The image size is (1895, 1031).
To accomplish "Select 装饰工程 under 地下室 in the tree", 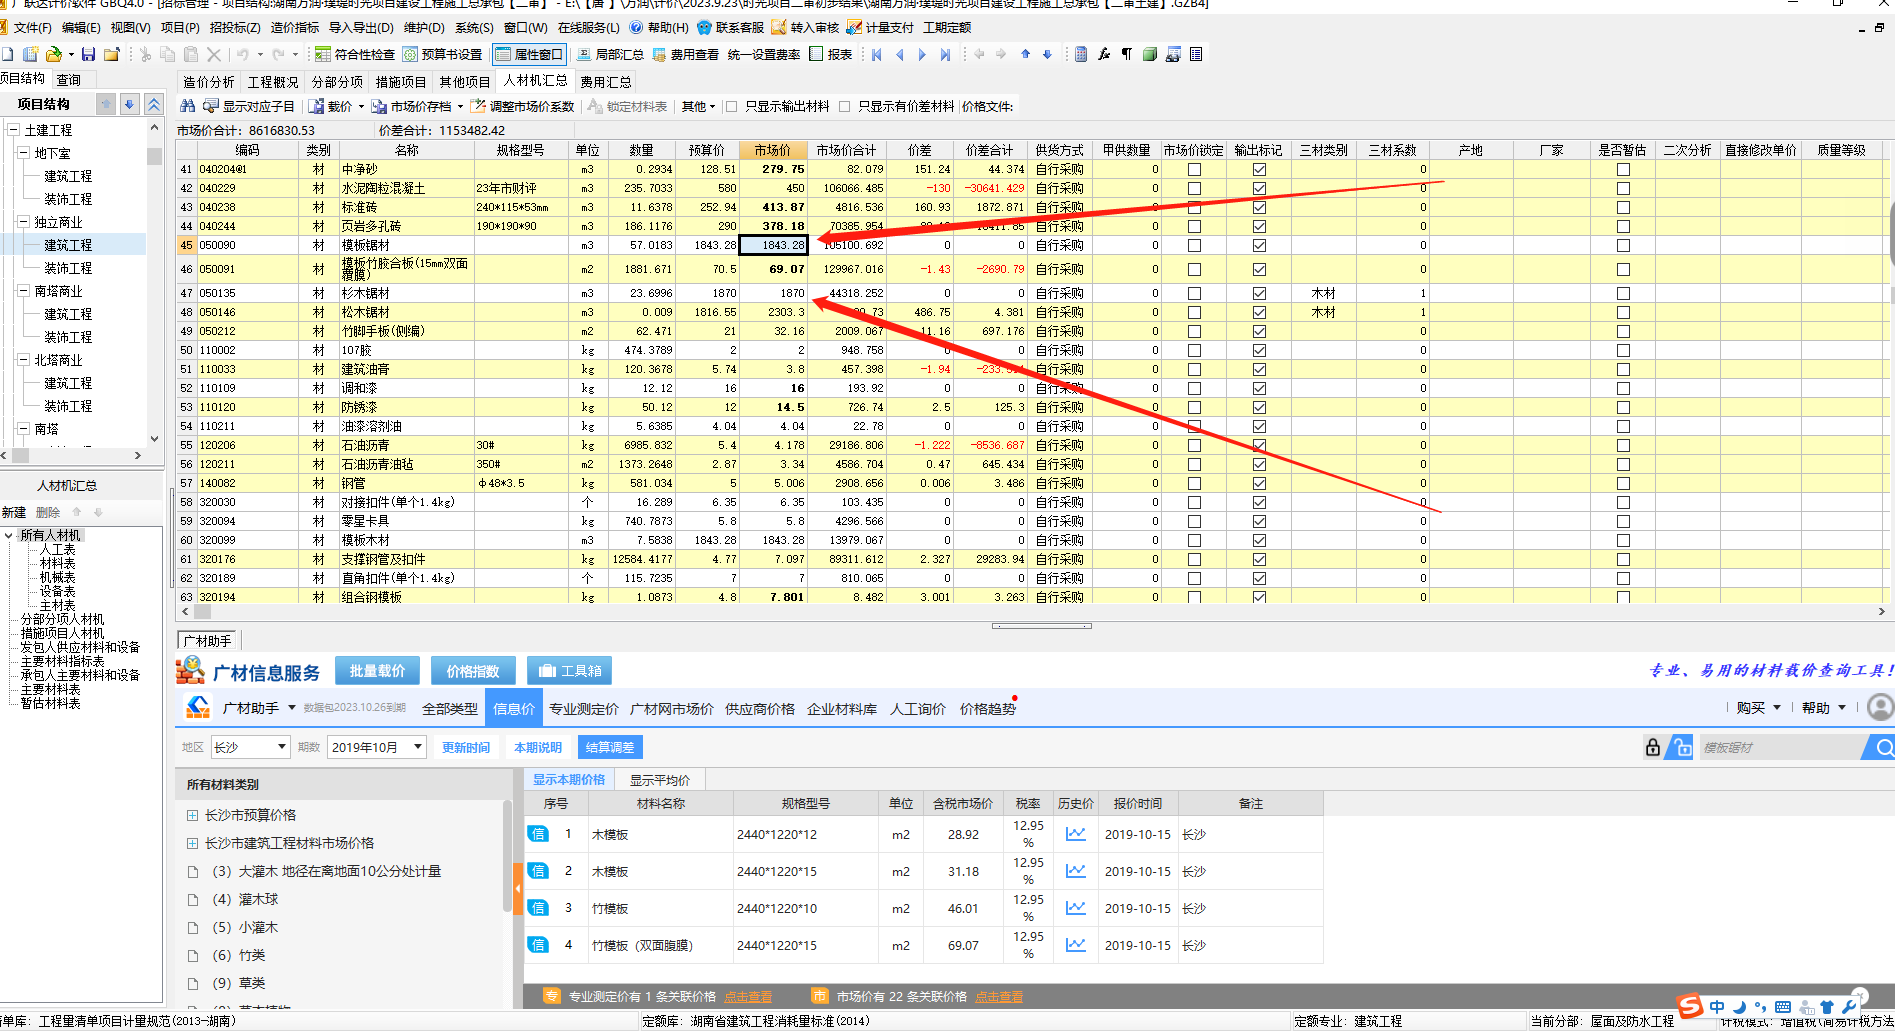I will pos(68,199).
